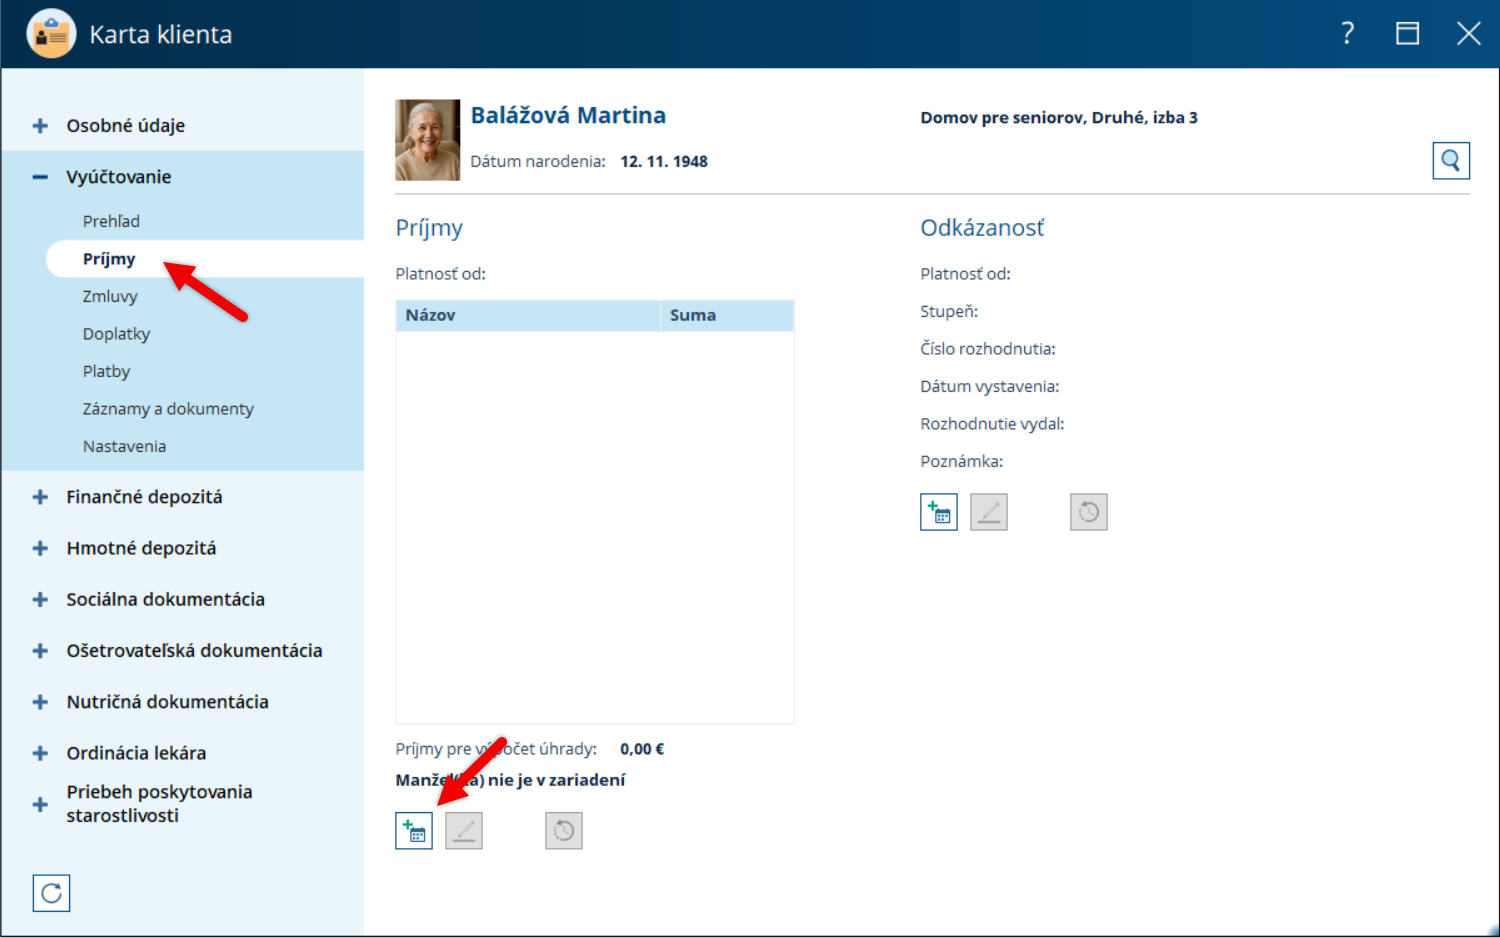The height and width of the screenshot is (938, 1500).
Task: Expand the Osobné údaje section
Action: [x=40, y=126]
